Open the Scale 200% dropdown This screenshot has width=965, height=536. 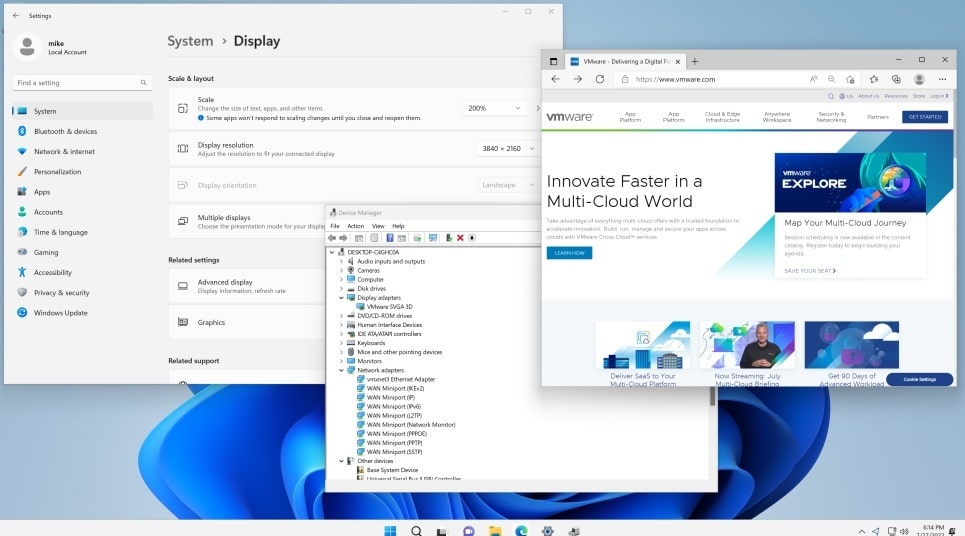coord(494,108)
